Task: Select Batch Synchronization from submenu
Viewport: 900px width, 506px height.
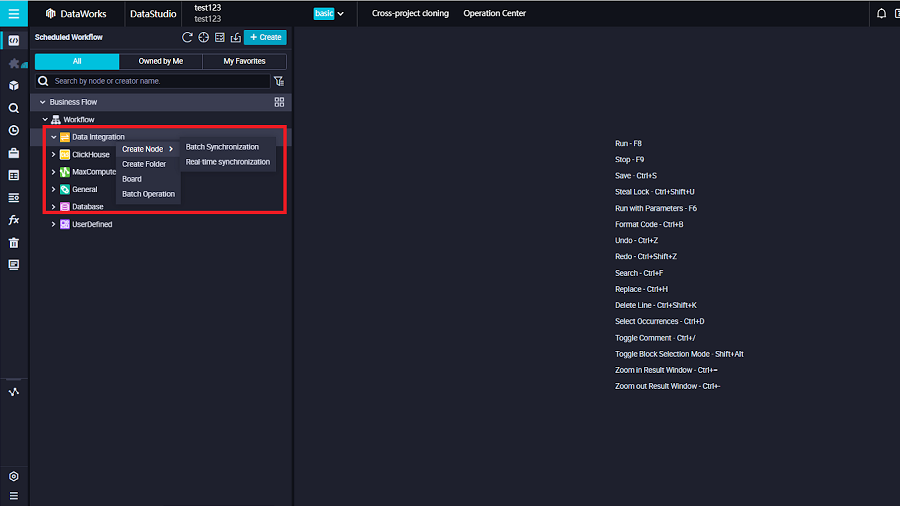Action: pyautogui.click(x=222, y=147)
